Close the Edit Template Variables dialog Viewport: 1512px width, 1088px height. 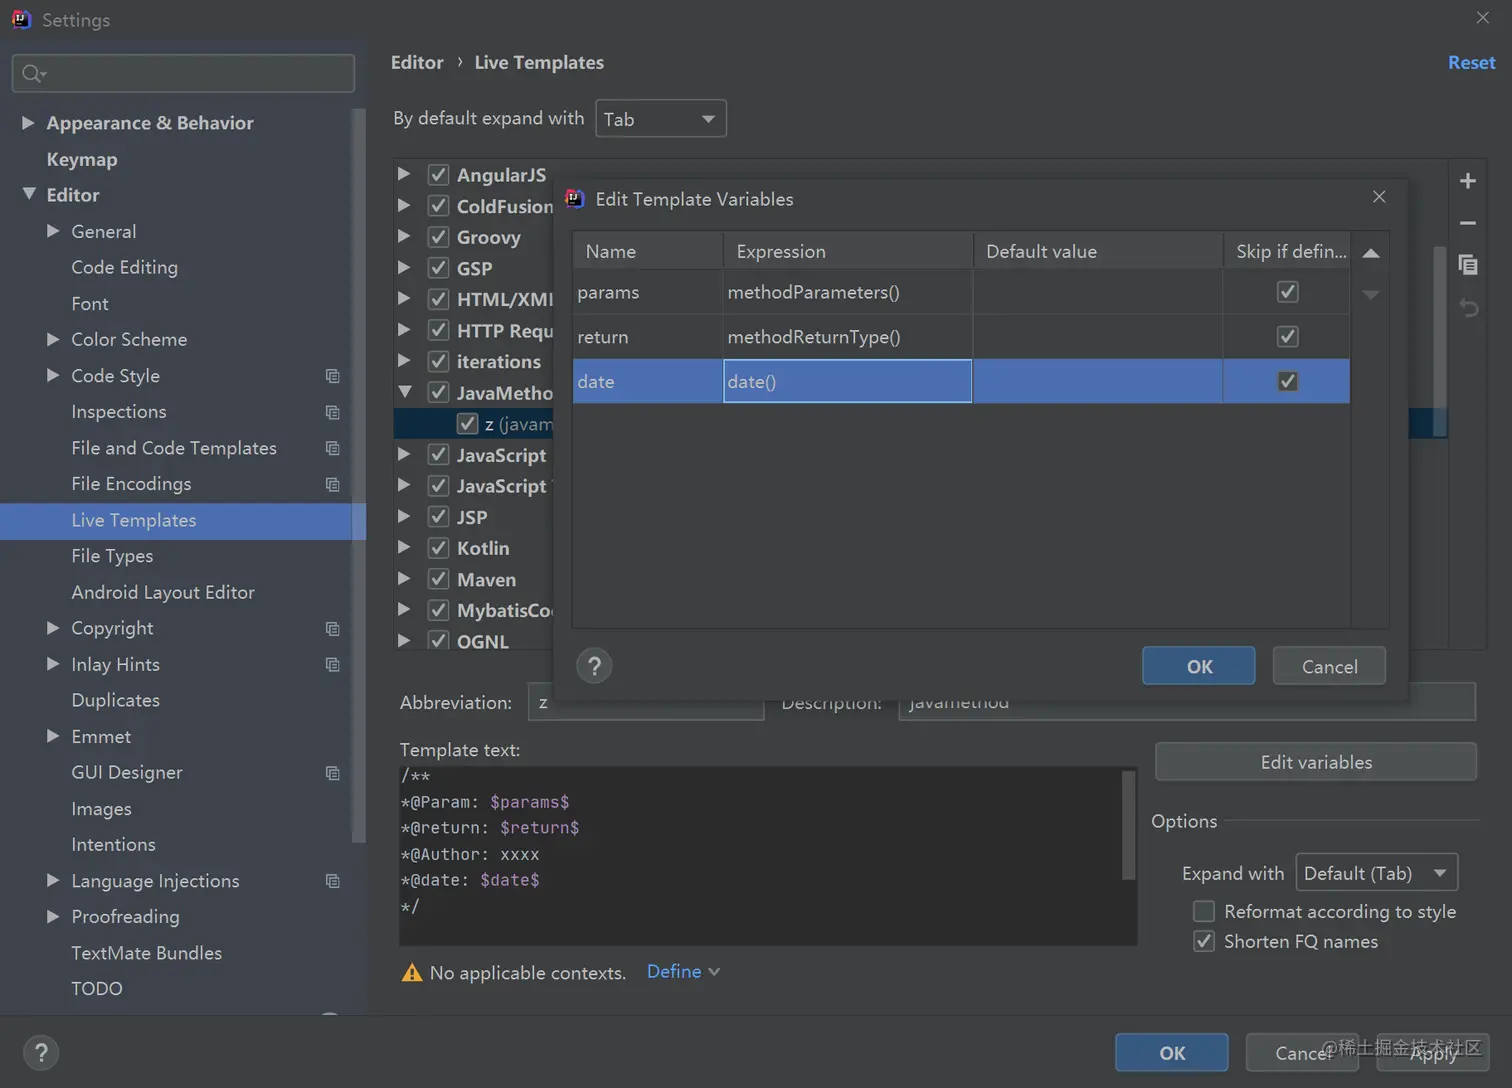click(1379, 197)
